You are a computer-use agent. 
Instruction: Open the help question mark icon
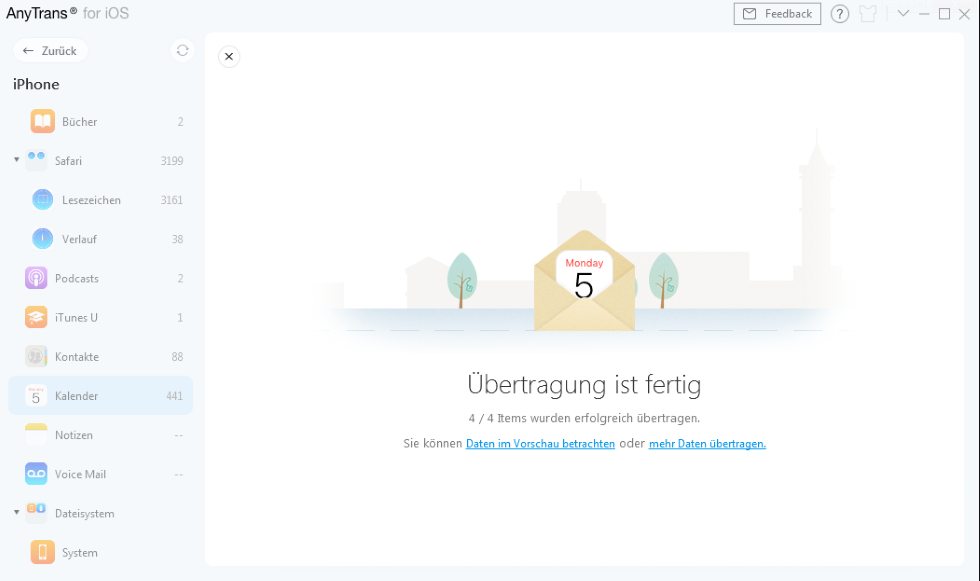(839, 14)
